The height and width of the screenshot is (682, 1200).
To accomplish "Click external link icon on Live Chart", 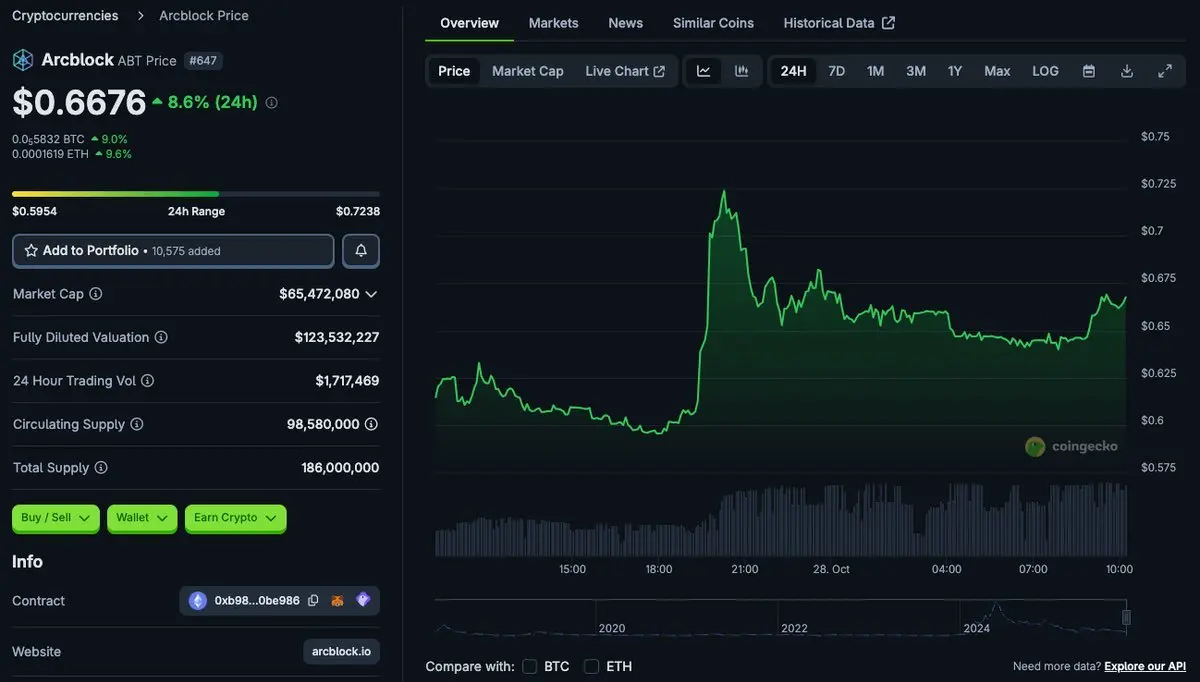I will (x=659, y=71).
